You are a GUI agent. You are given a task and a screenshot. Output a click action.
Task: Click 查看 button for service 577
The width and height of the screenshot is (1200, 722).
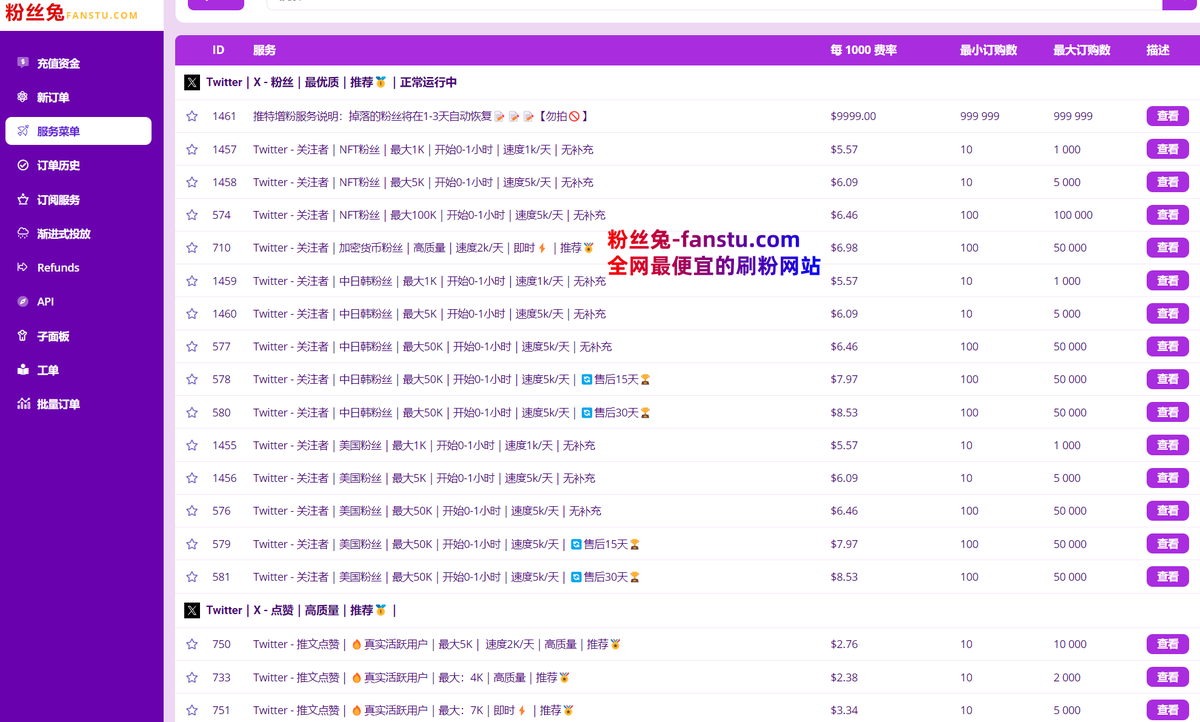point(1167,346)
